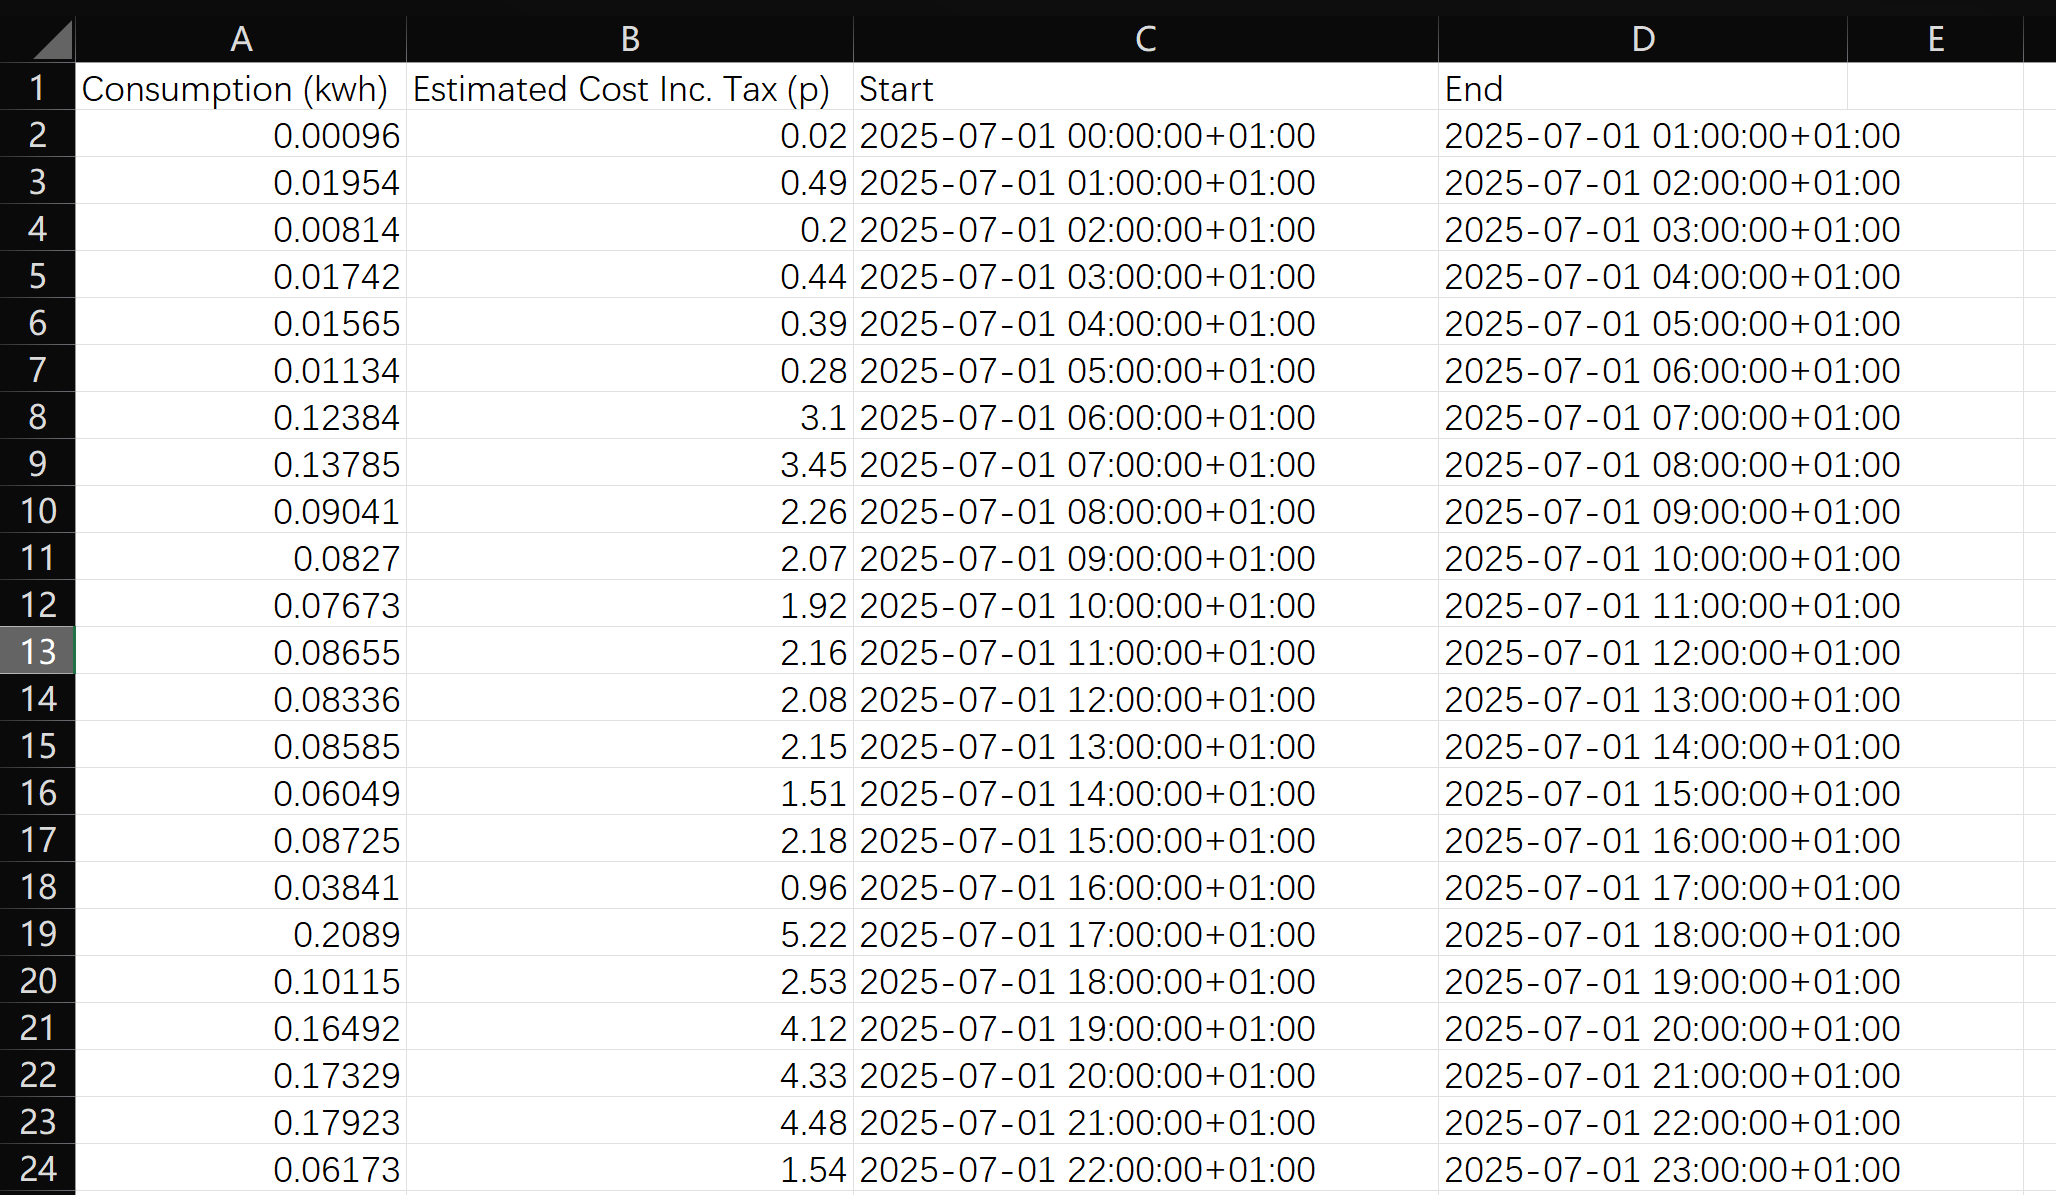Viewport: 2056px width, 1195px height.
Task: Select row 13 header
Action: point(38,651)
